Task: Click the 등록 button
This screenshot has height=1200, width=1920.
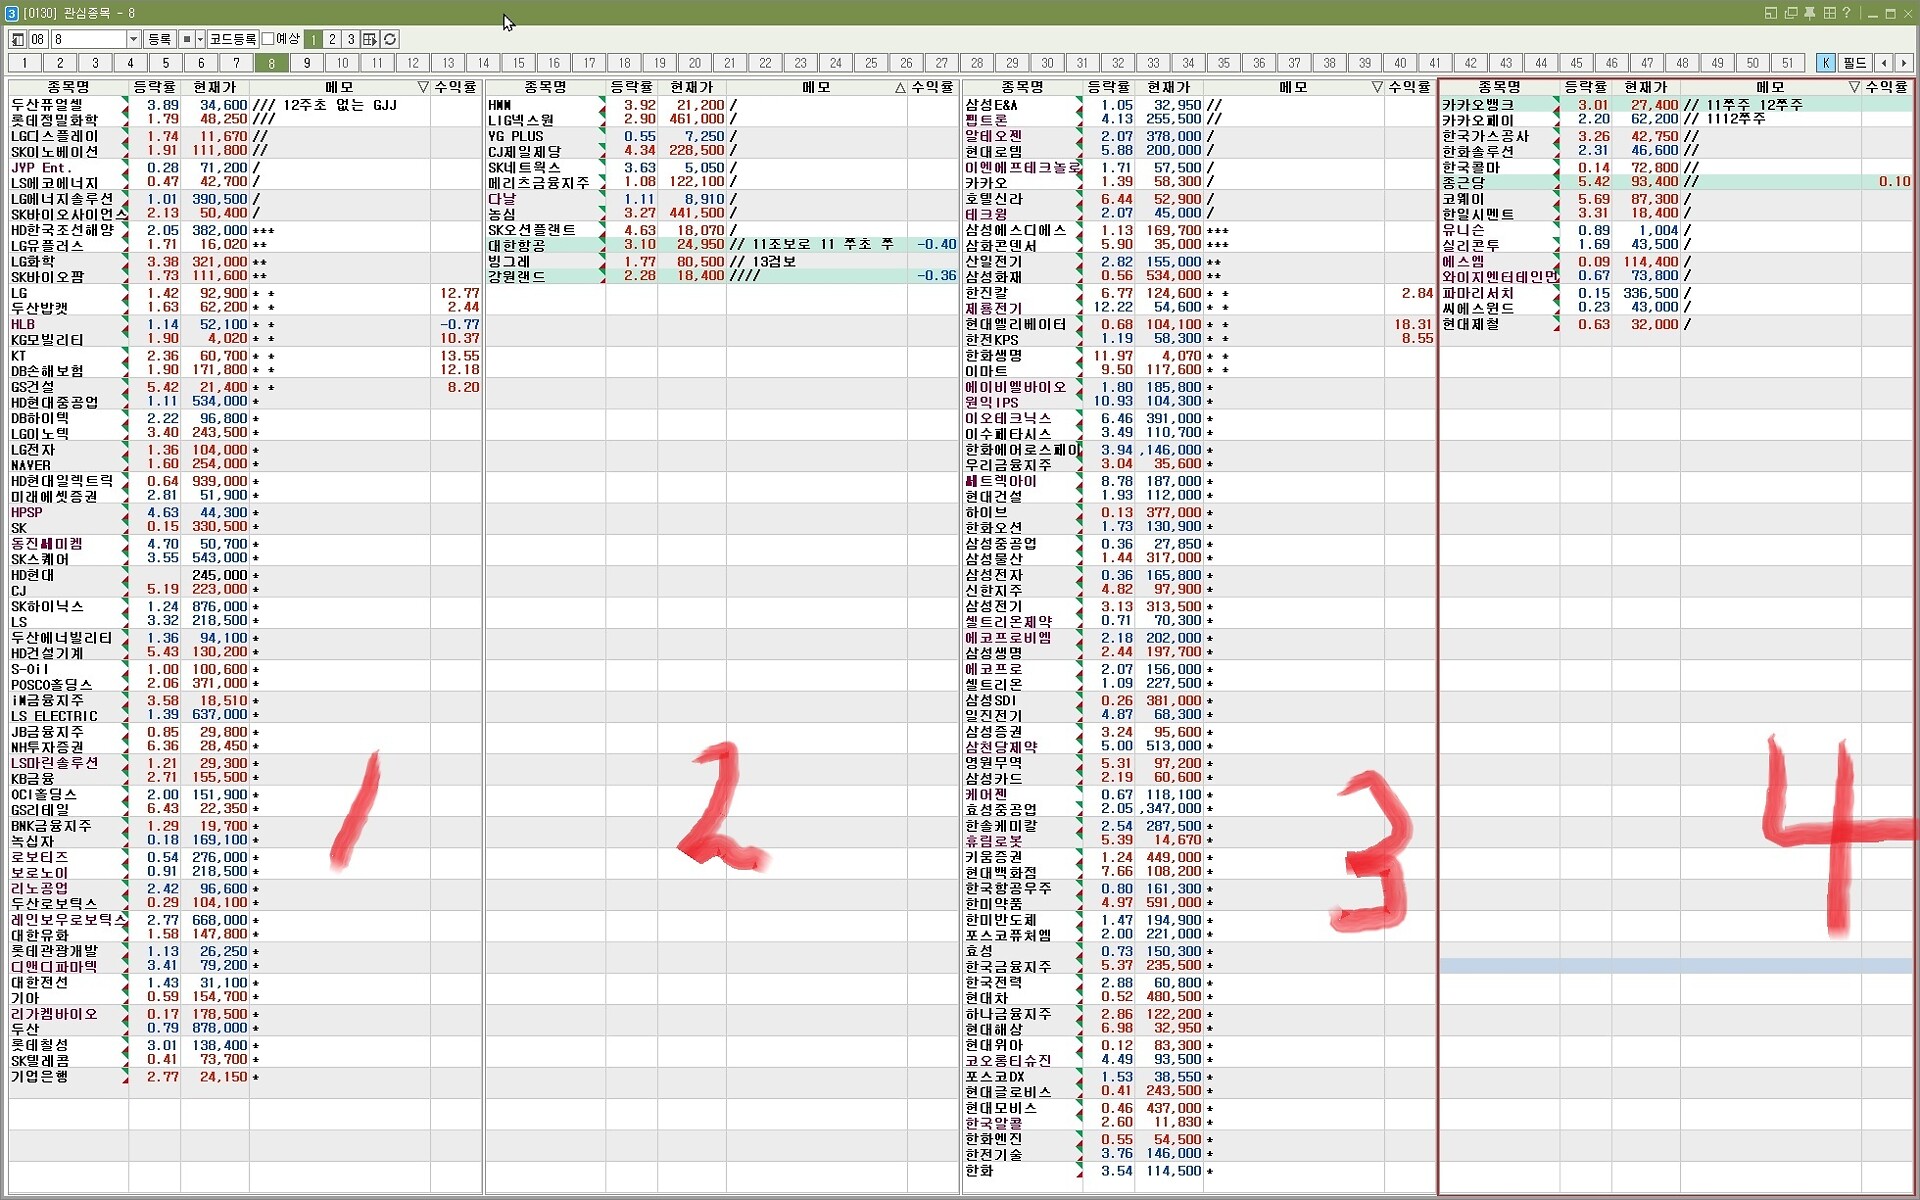Action: point(159,39)
